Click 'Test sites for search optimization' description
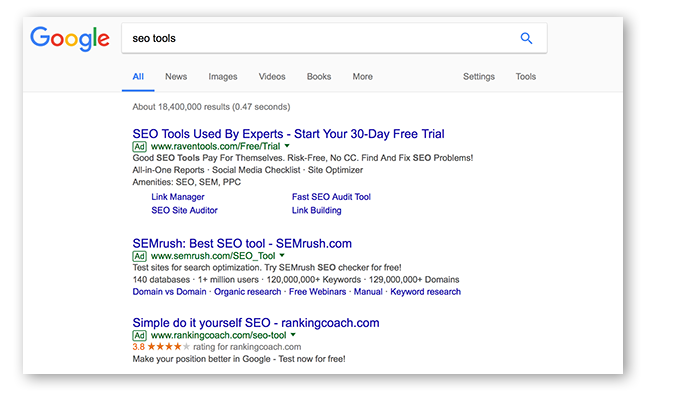 (x=267, y=267)
